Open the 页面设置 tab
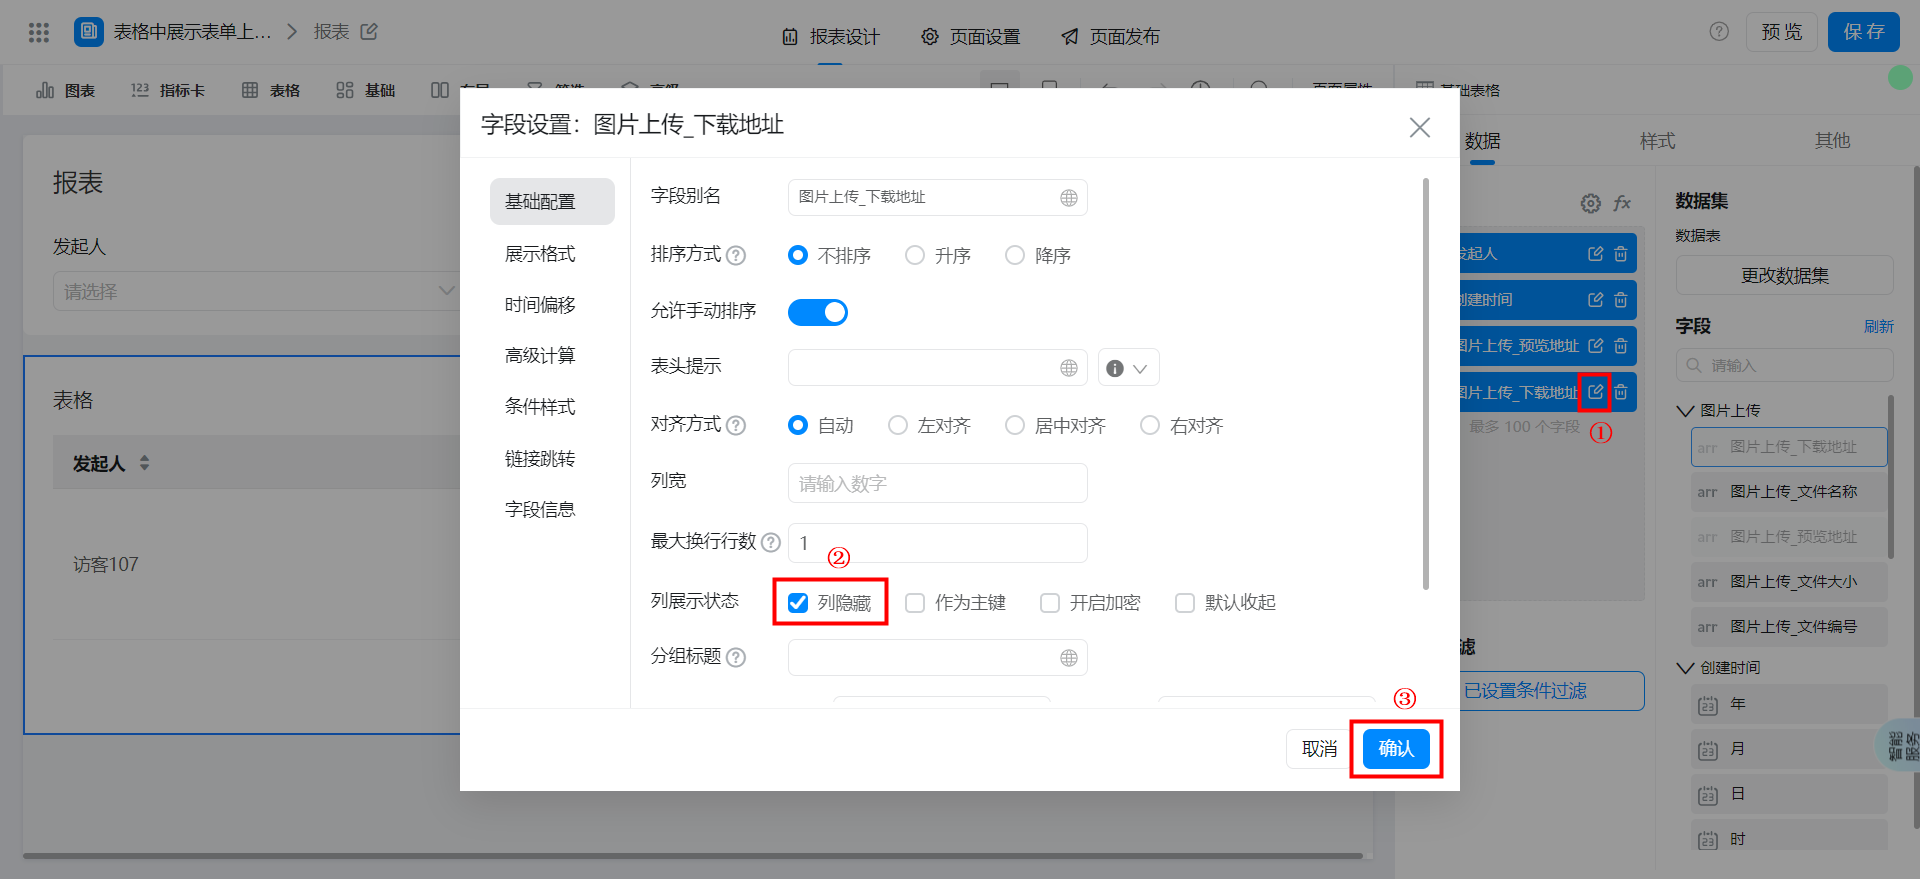The height and width of the screenshot is (879, 1920). tap(970, 37)
